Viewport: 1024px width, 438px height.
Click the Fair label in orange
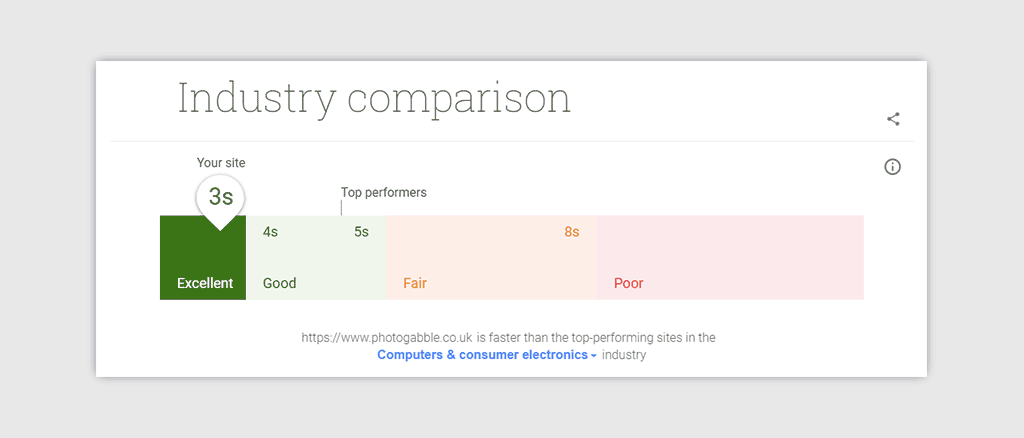(415, 283)
